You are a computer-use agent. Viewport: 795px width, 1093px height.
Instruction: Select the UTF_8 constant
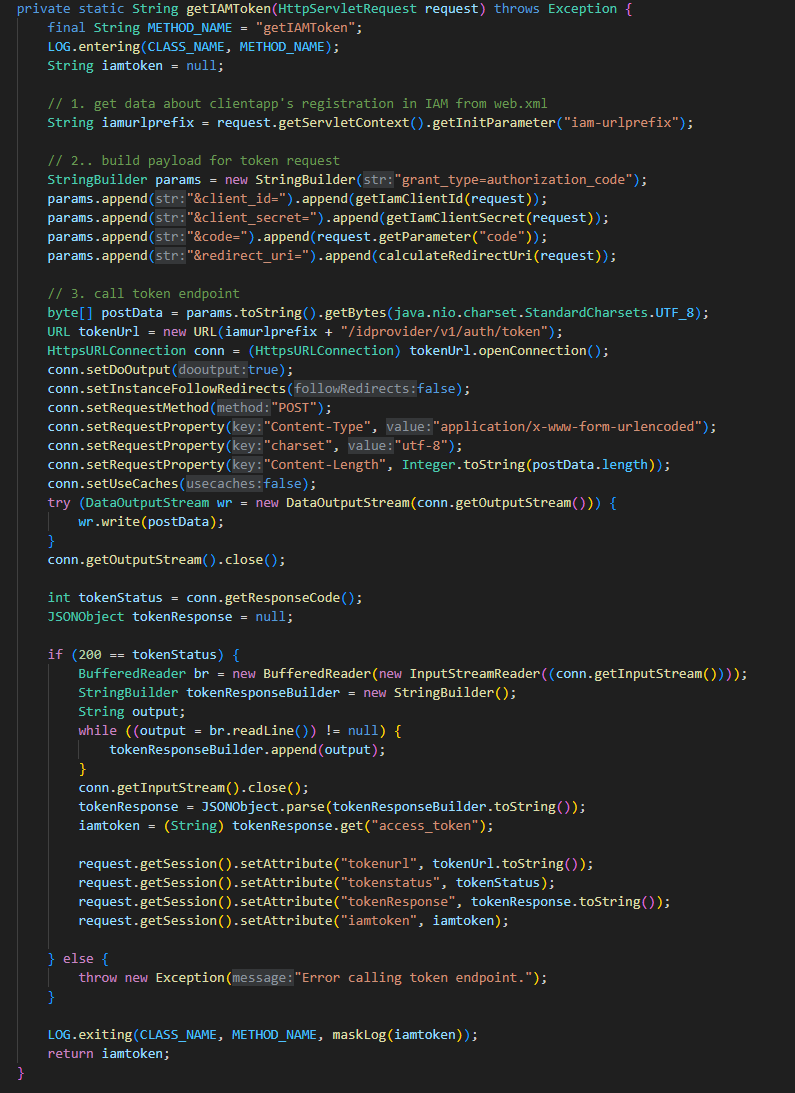[674, 312]
